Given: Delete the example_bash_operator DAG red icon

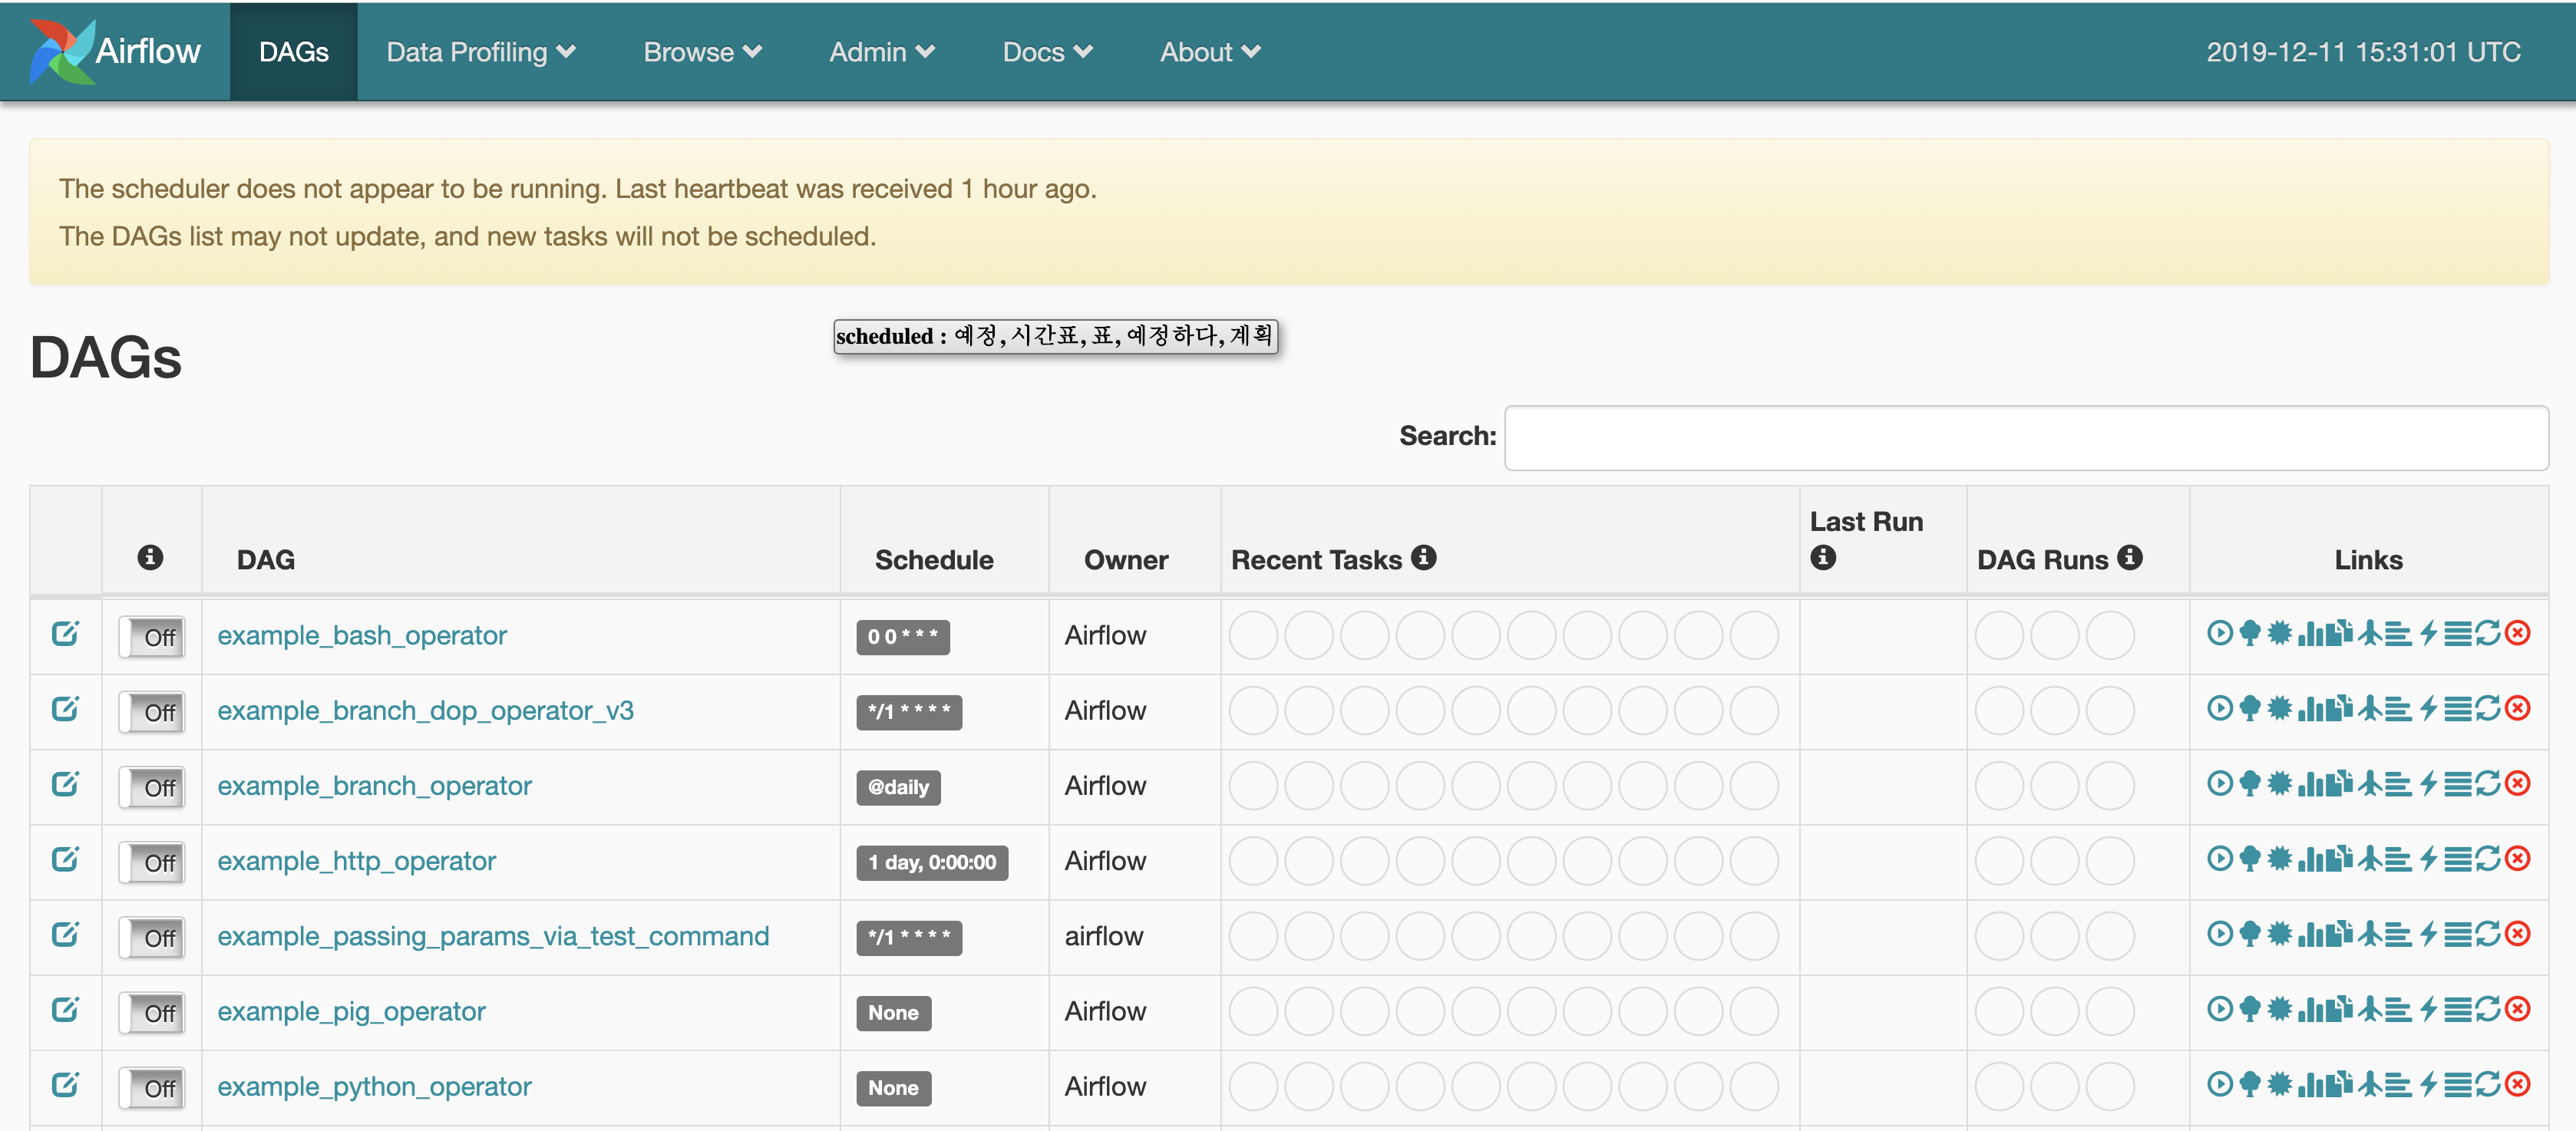Looking at the screenshot, I should tap(2519, 633).
